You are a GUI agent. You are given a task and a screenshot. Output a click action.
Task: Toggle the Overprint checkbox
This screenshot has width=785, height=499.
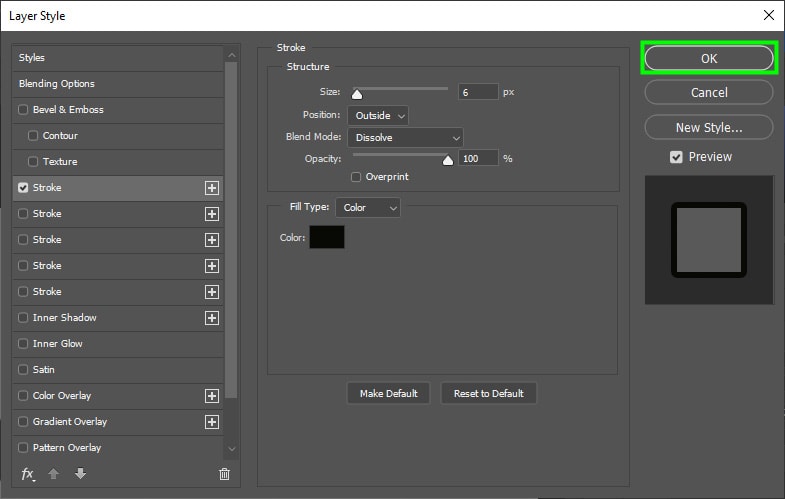click(356, 177)
